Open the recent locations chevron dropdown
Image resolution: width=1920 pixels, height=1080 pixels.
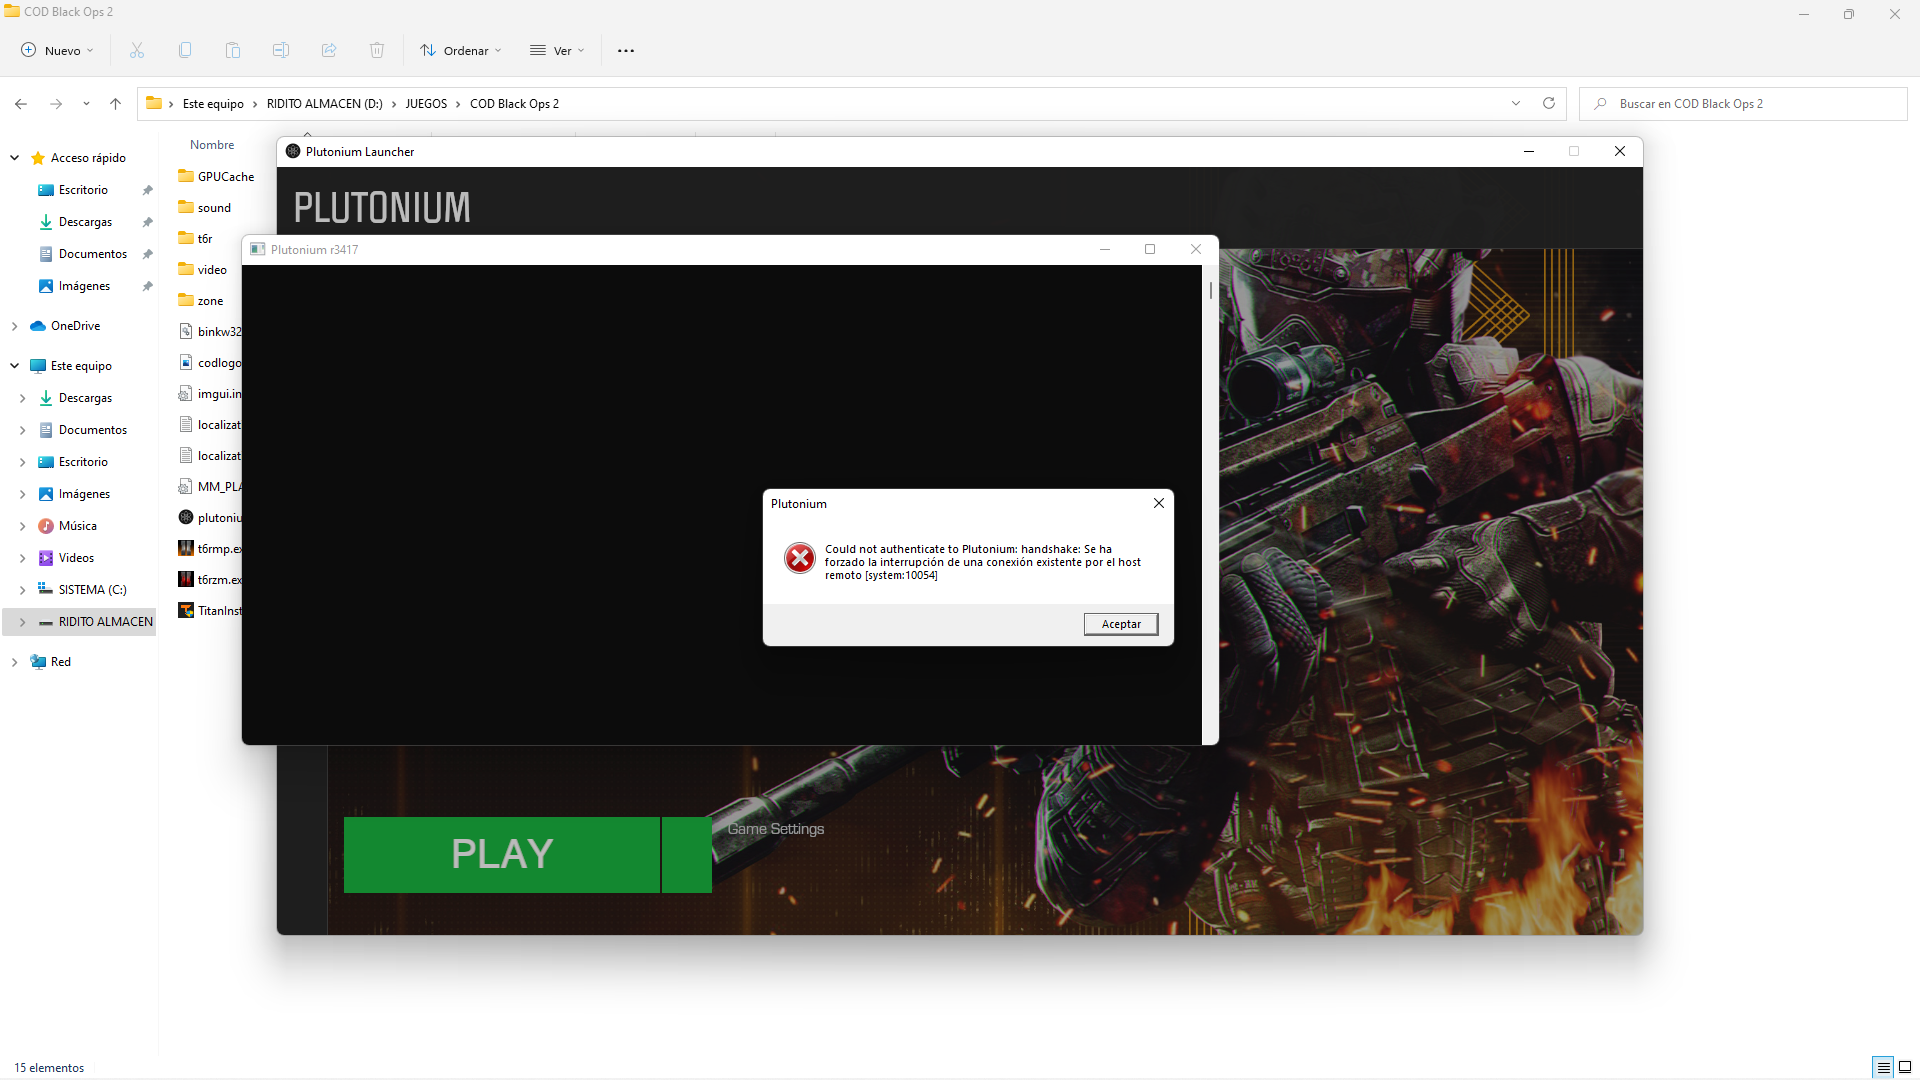pos(86,104)
